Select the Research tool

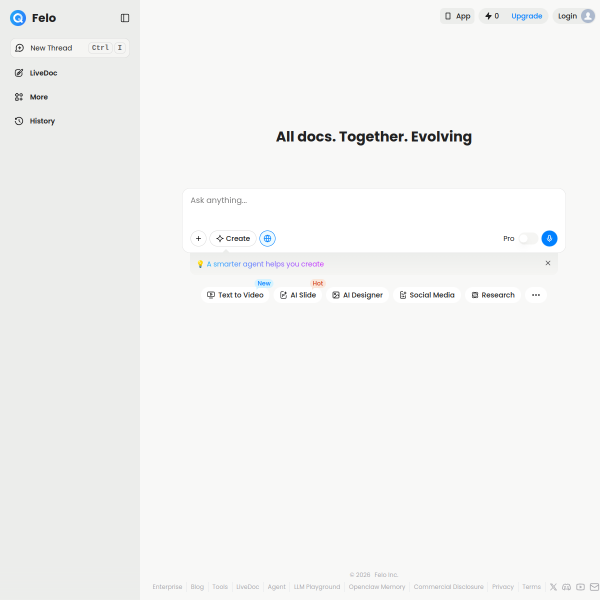[493, 295]
